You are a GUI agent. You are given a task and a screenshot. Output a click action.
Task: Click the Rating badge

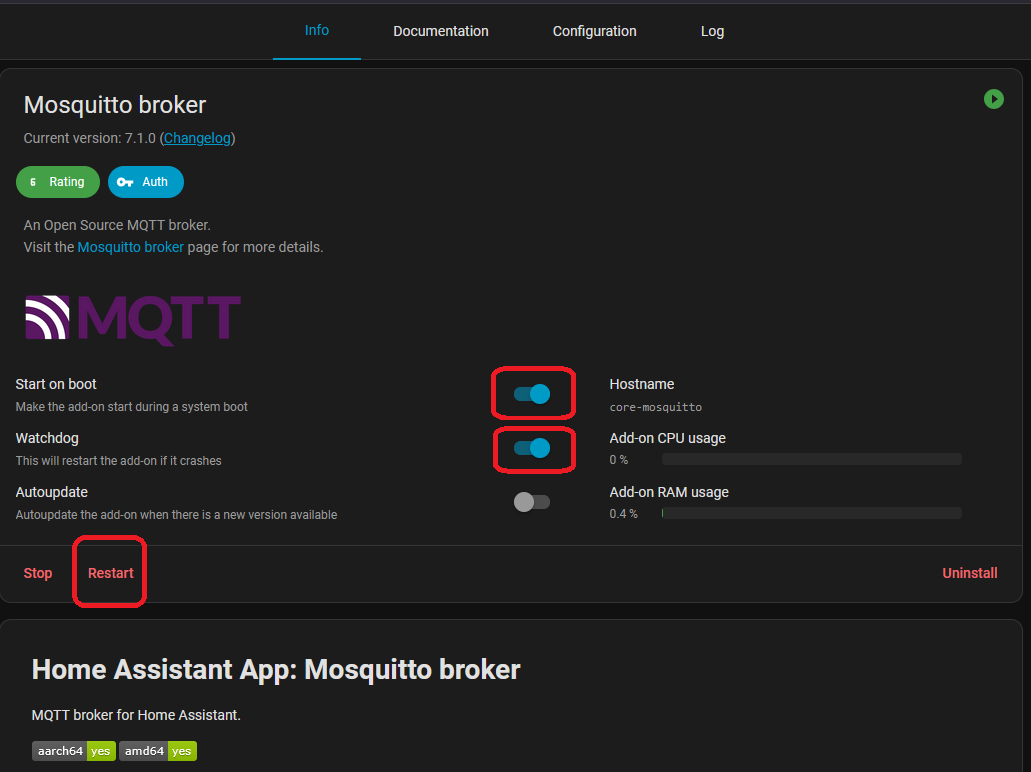click(x=58, y=182)
